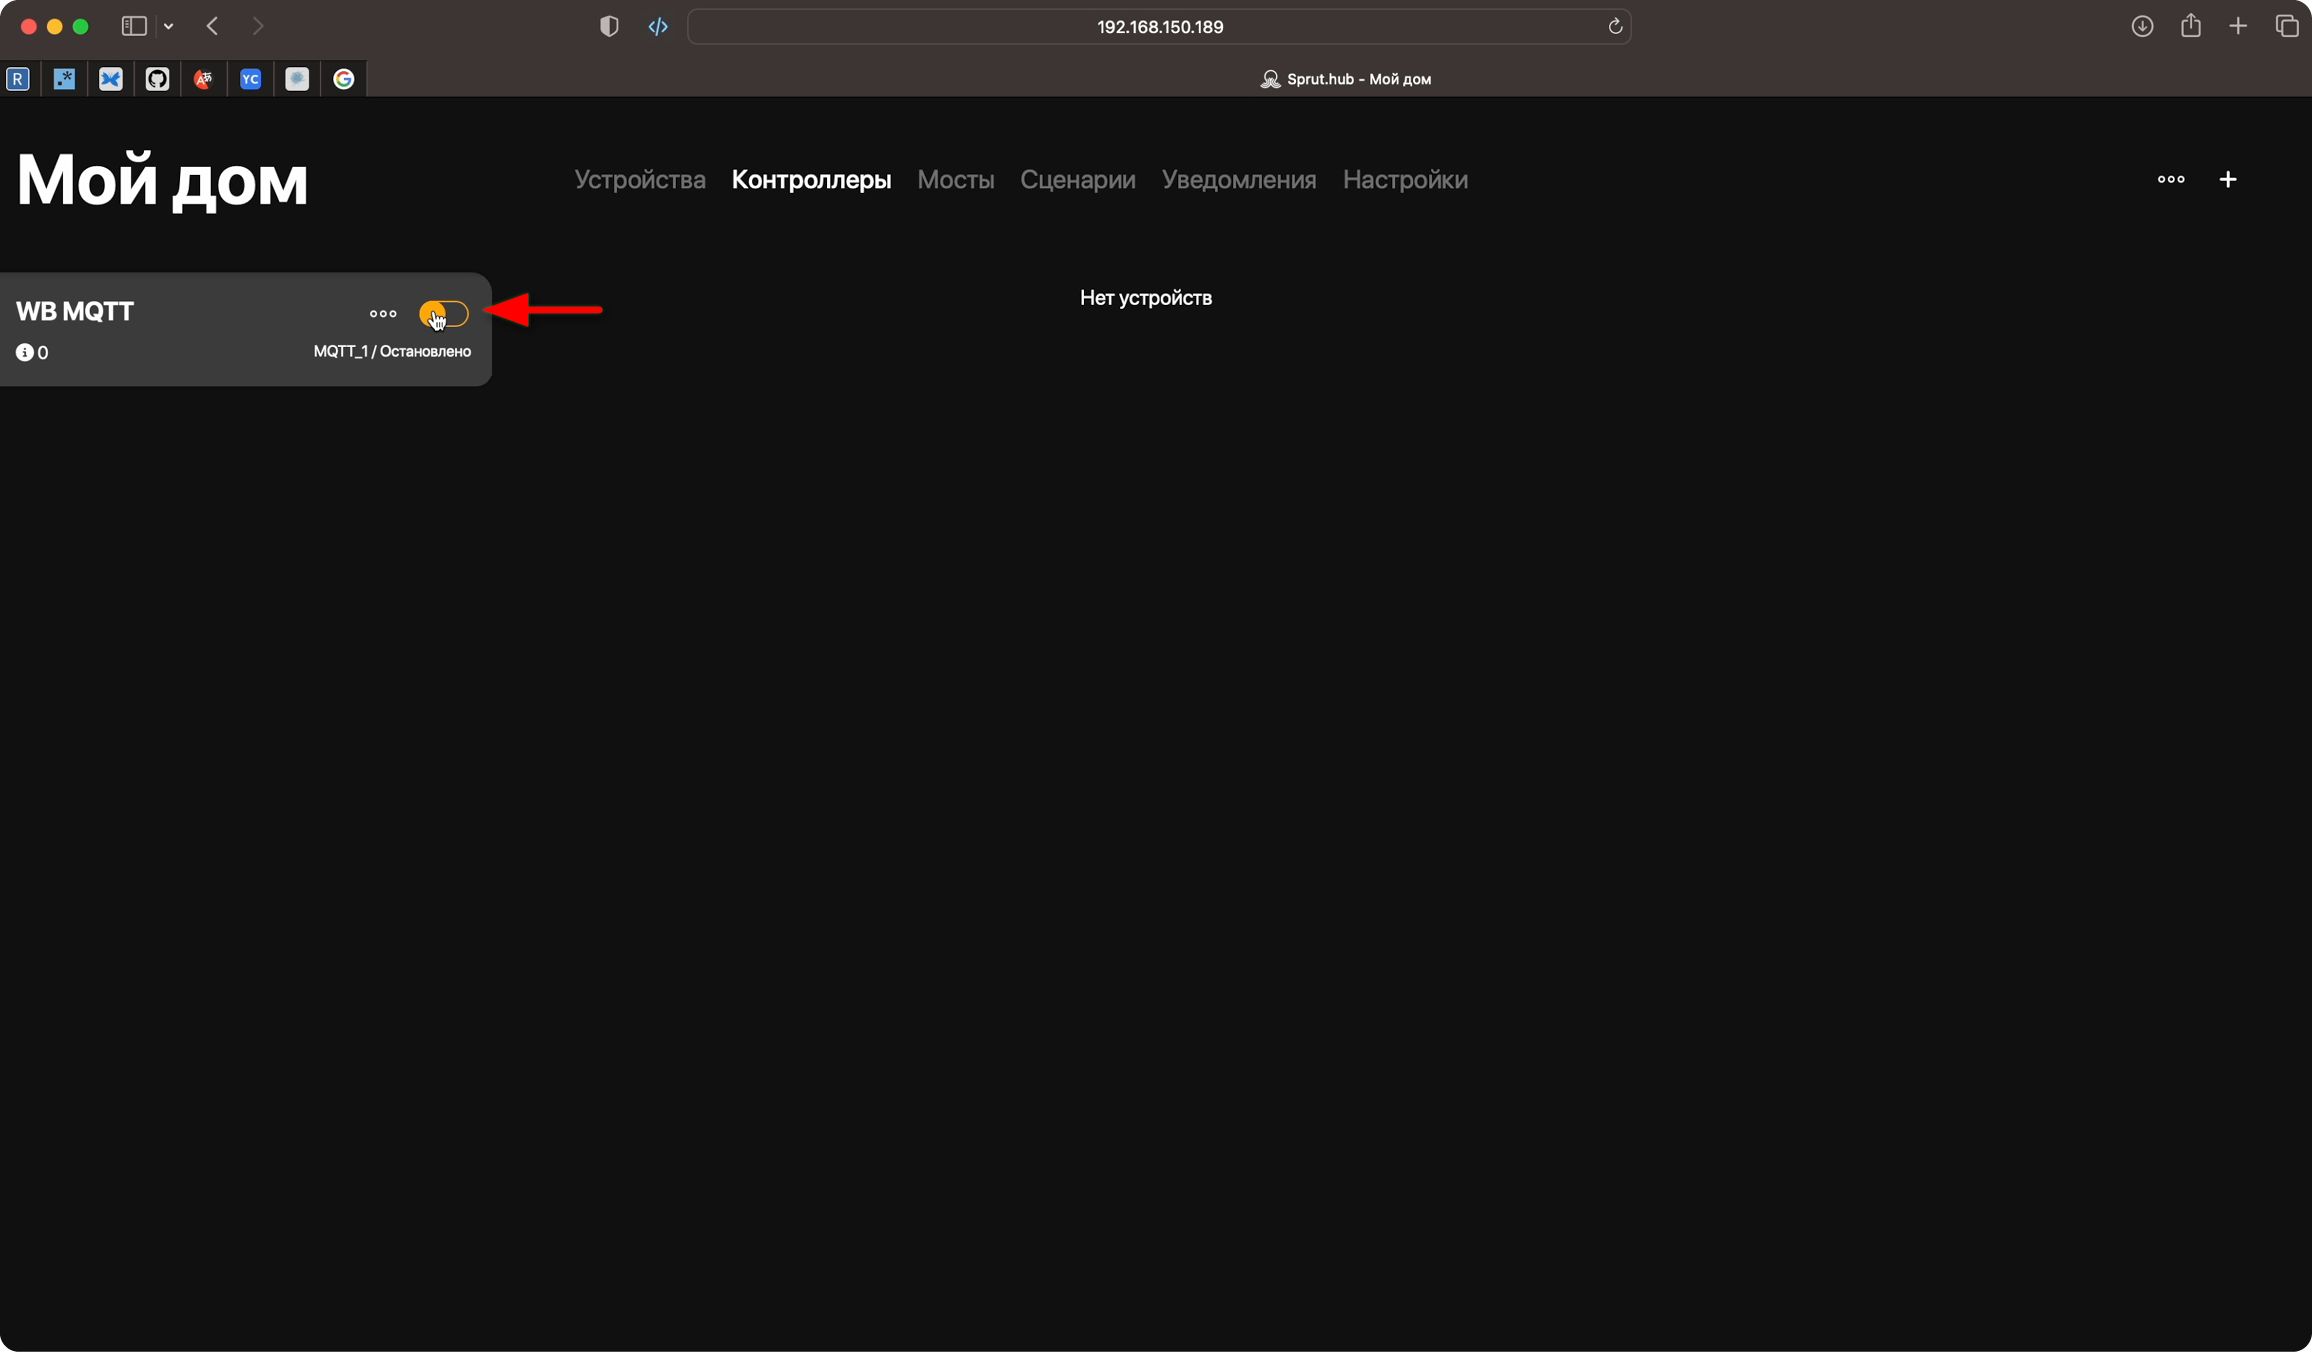This screenshot has height=1352, width=2312.
Task: Open the pinned R tab
Action: pyautogui.click(x=18, y=79)
